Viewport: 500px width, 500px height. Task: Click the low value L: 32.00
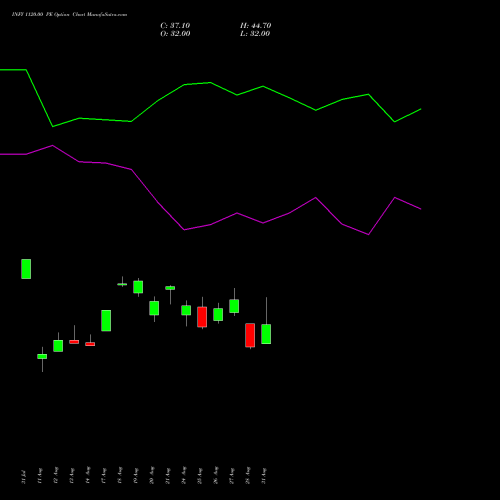[x=255, y=34]
